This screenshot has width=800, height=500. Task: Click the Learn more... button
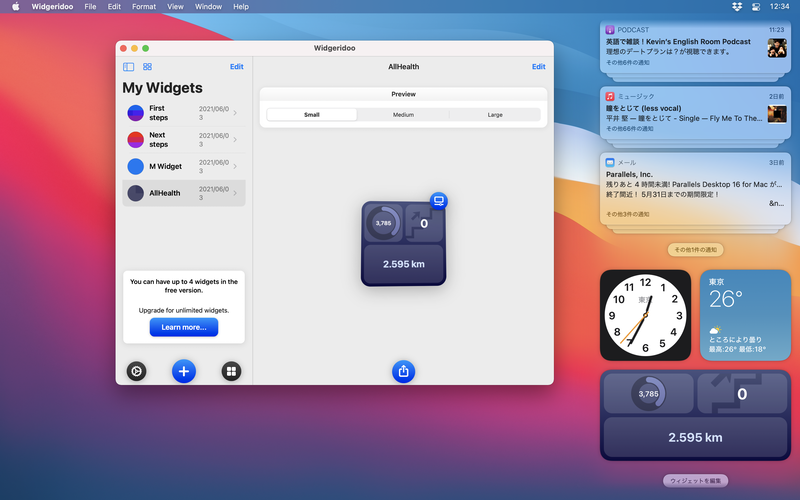[x=184, y=327]
